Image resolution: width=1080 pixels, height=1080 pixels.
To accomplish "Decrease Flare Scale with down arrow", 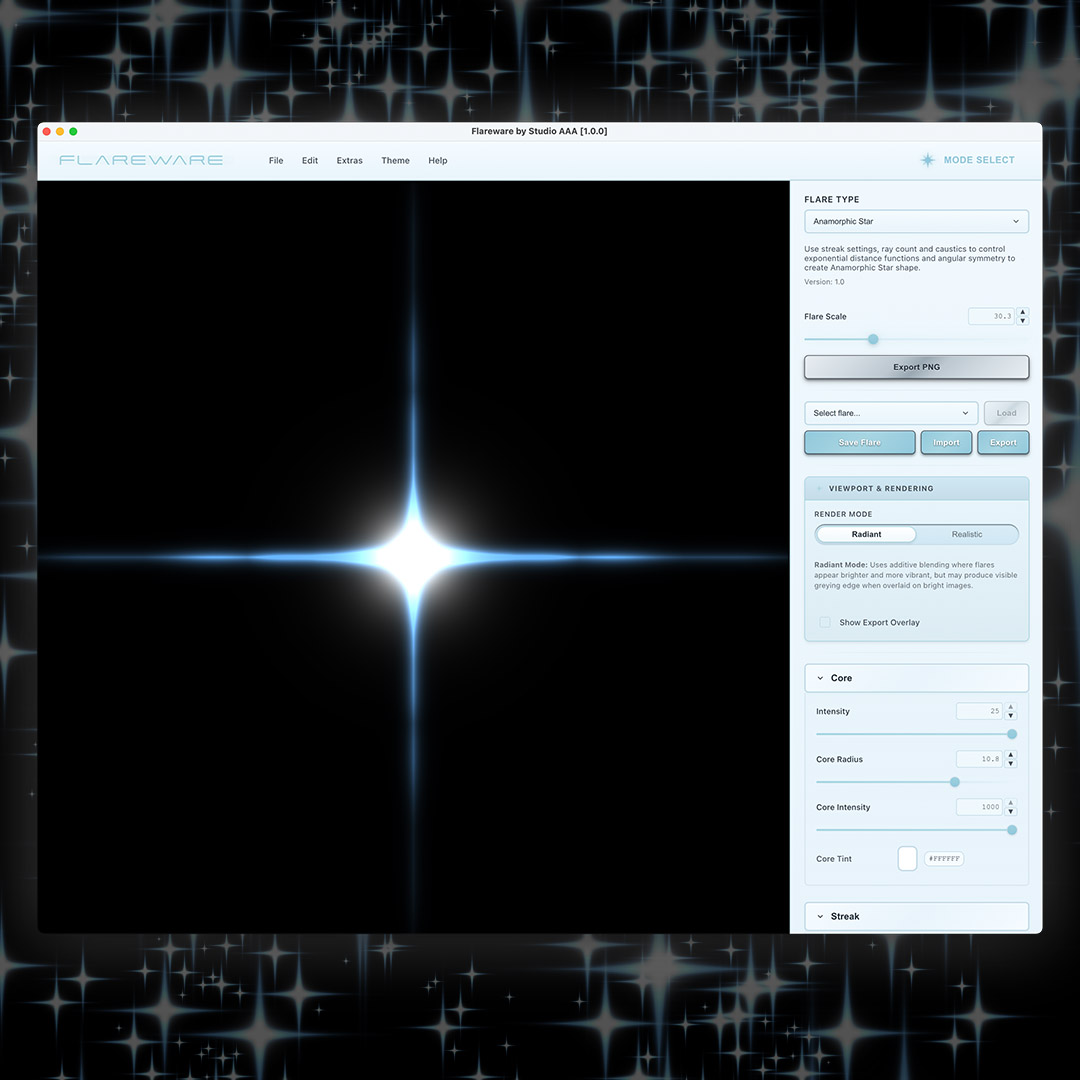I will tap(1023, 320).
